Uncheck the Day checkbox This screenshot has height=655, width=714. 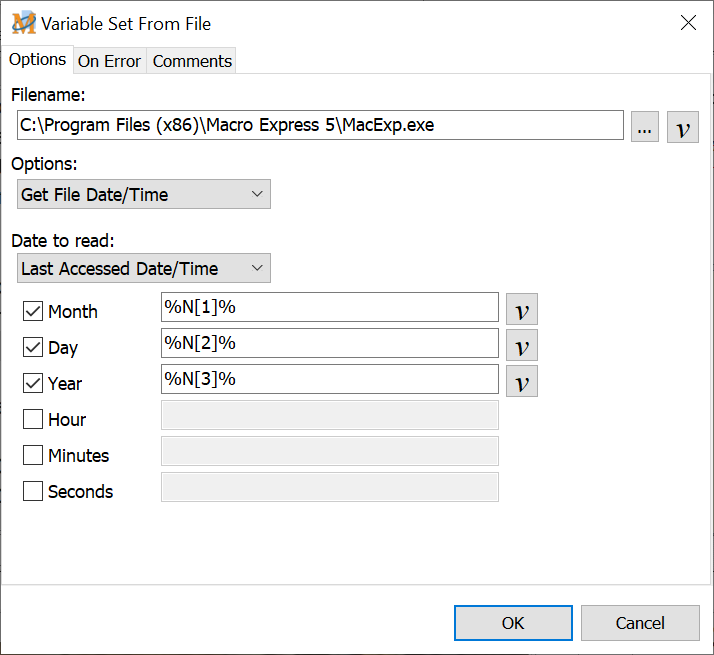tap(33, 347)
